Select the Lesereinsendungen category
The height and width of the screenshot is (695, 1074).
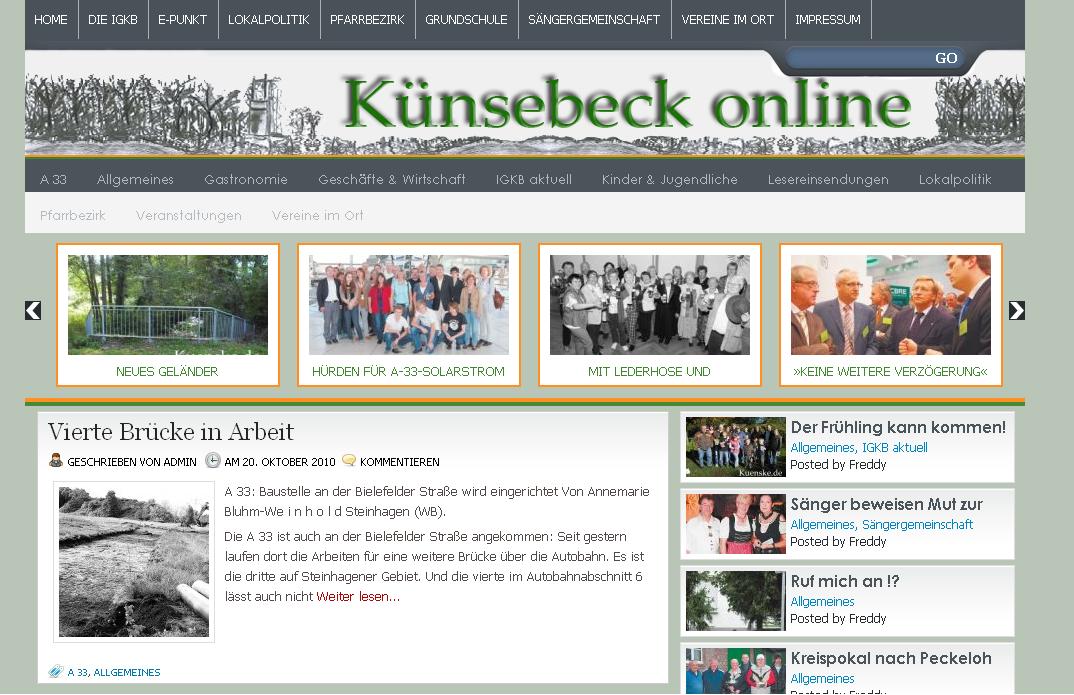[828, 179]
